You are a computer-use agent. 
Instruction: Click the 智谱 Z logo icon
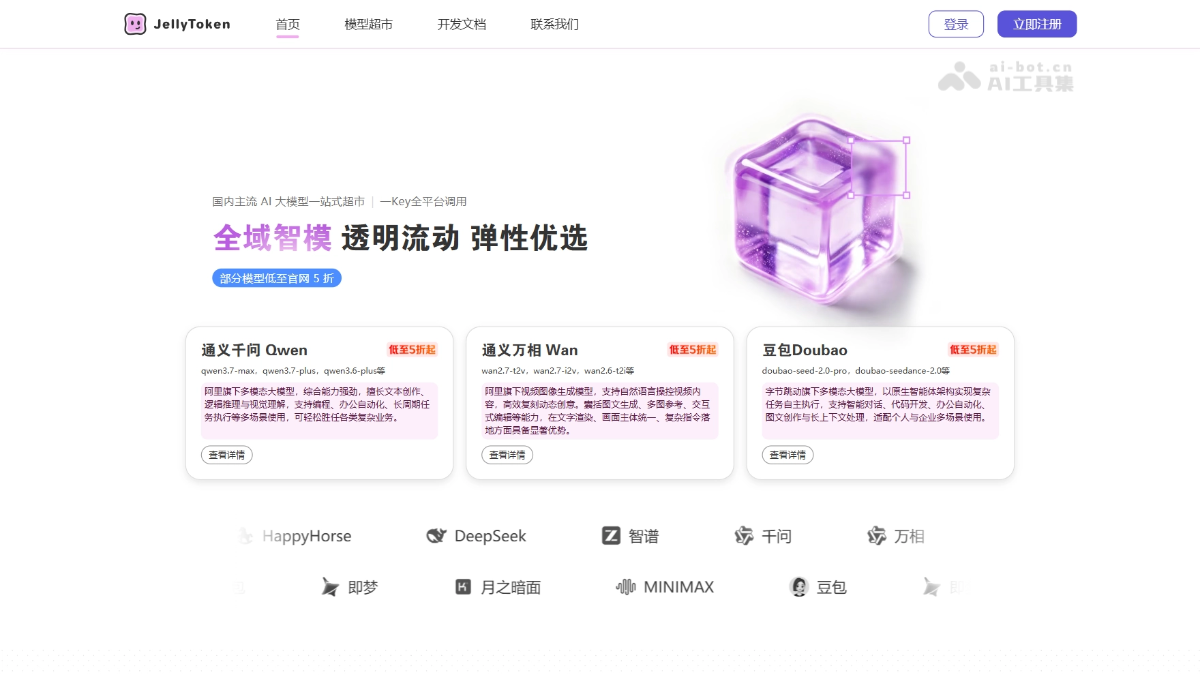click(x=611, y=536)
